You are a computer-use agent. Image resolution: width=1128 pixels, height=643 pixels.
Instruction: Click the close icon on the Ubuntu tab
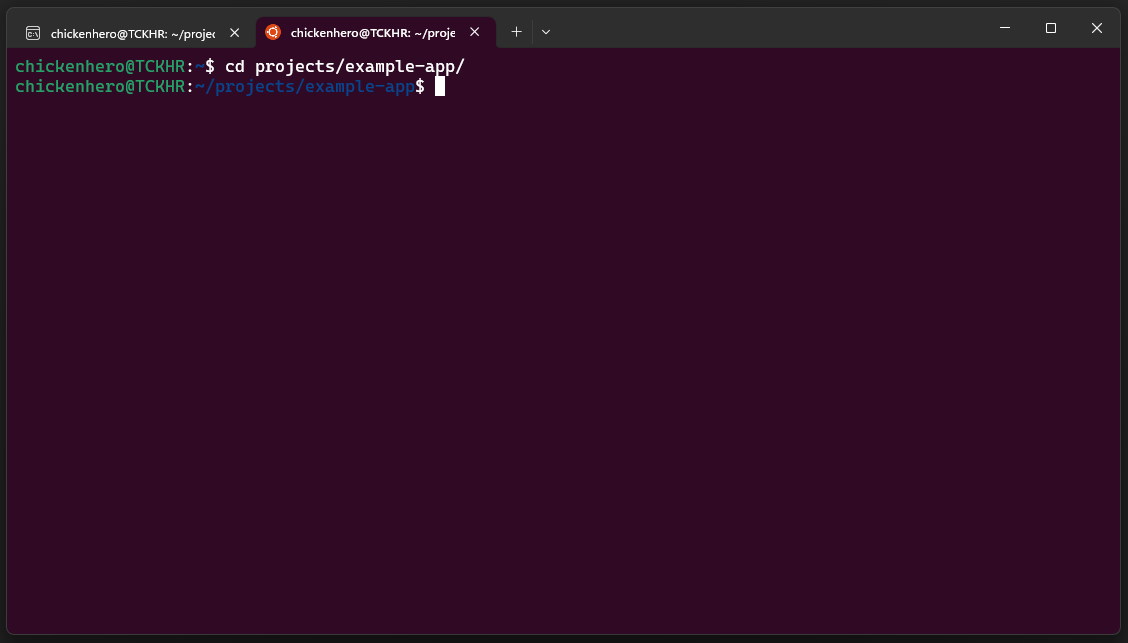point(474,31)
